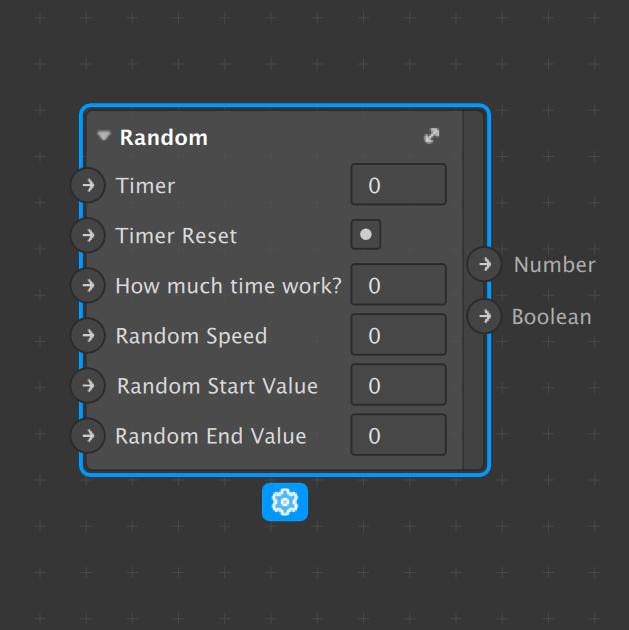Toggle the Timer Reset checkbox
The image size is (629, 630).
click(366, 235)
